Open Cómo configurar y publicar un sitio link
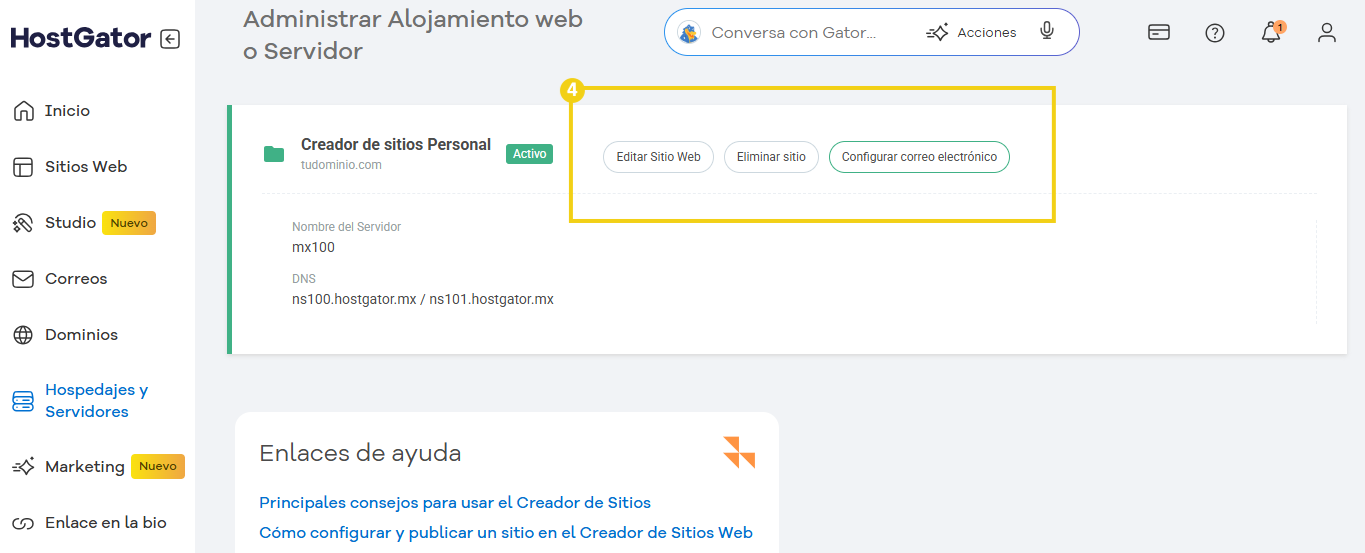1365x553 pixels. click(506, 533)
